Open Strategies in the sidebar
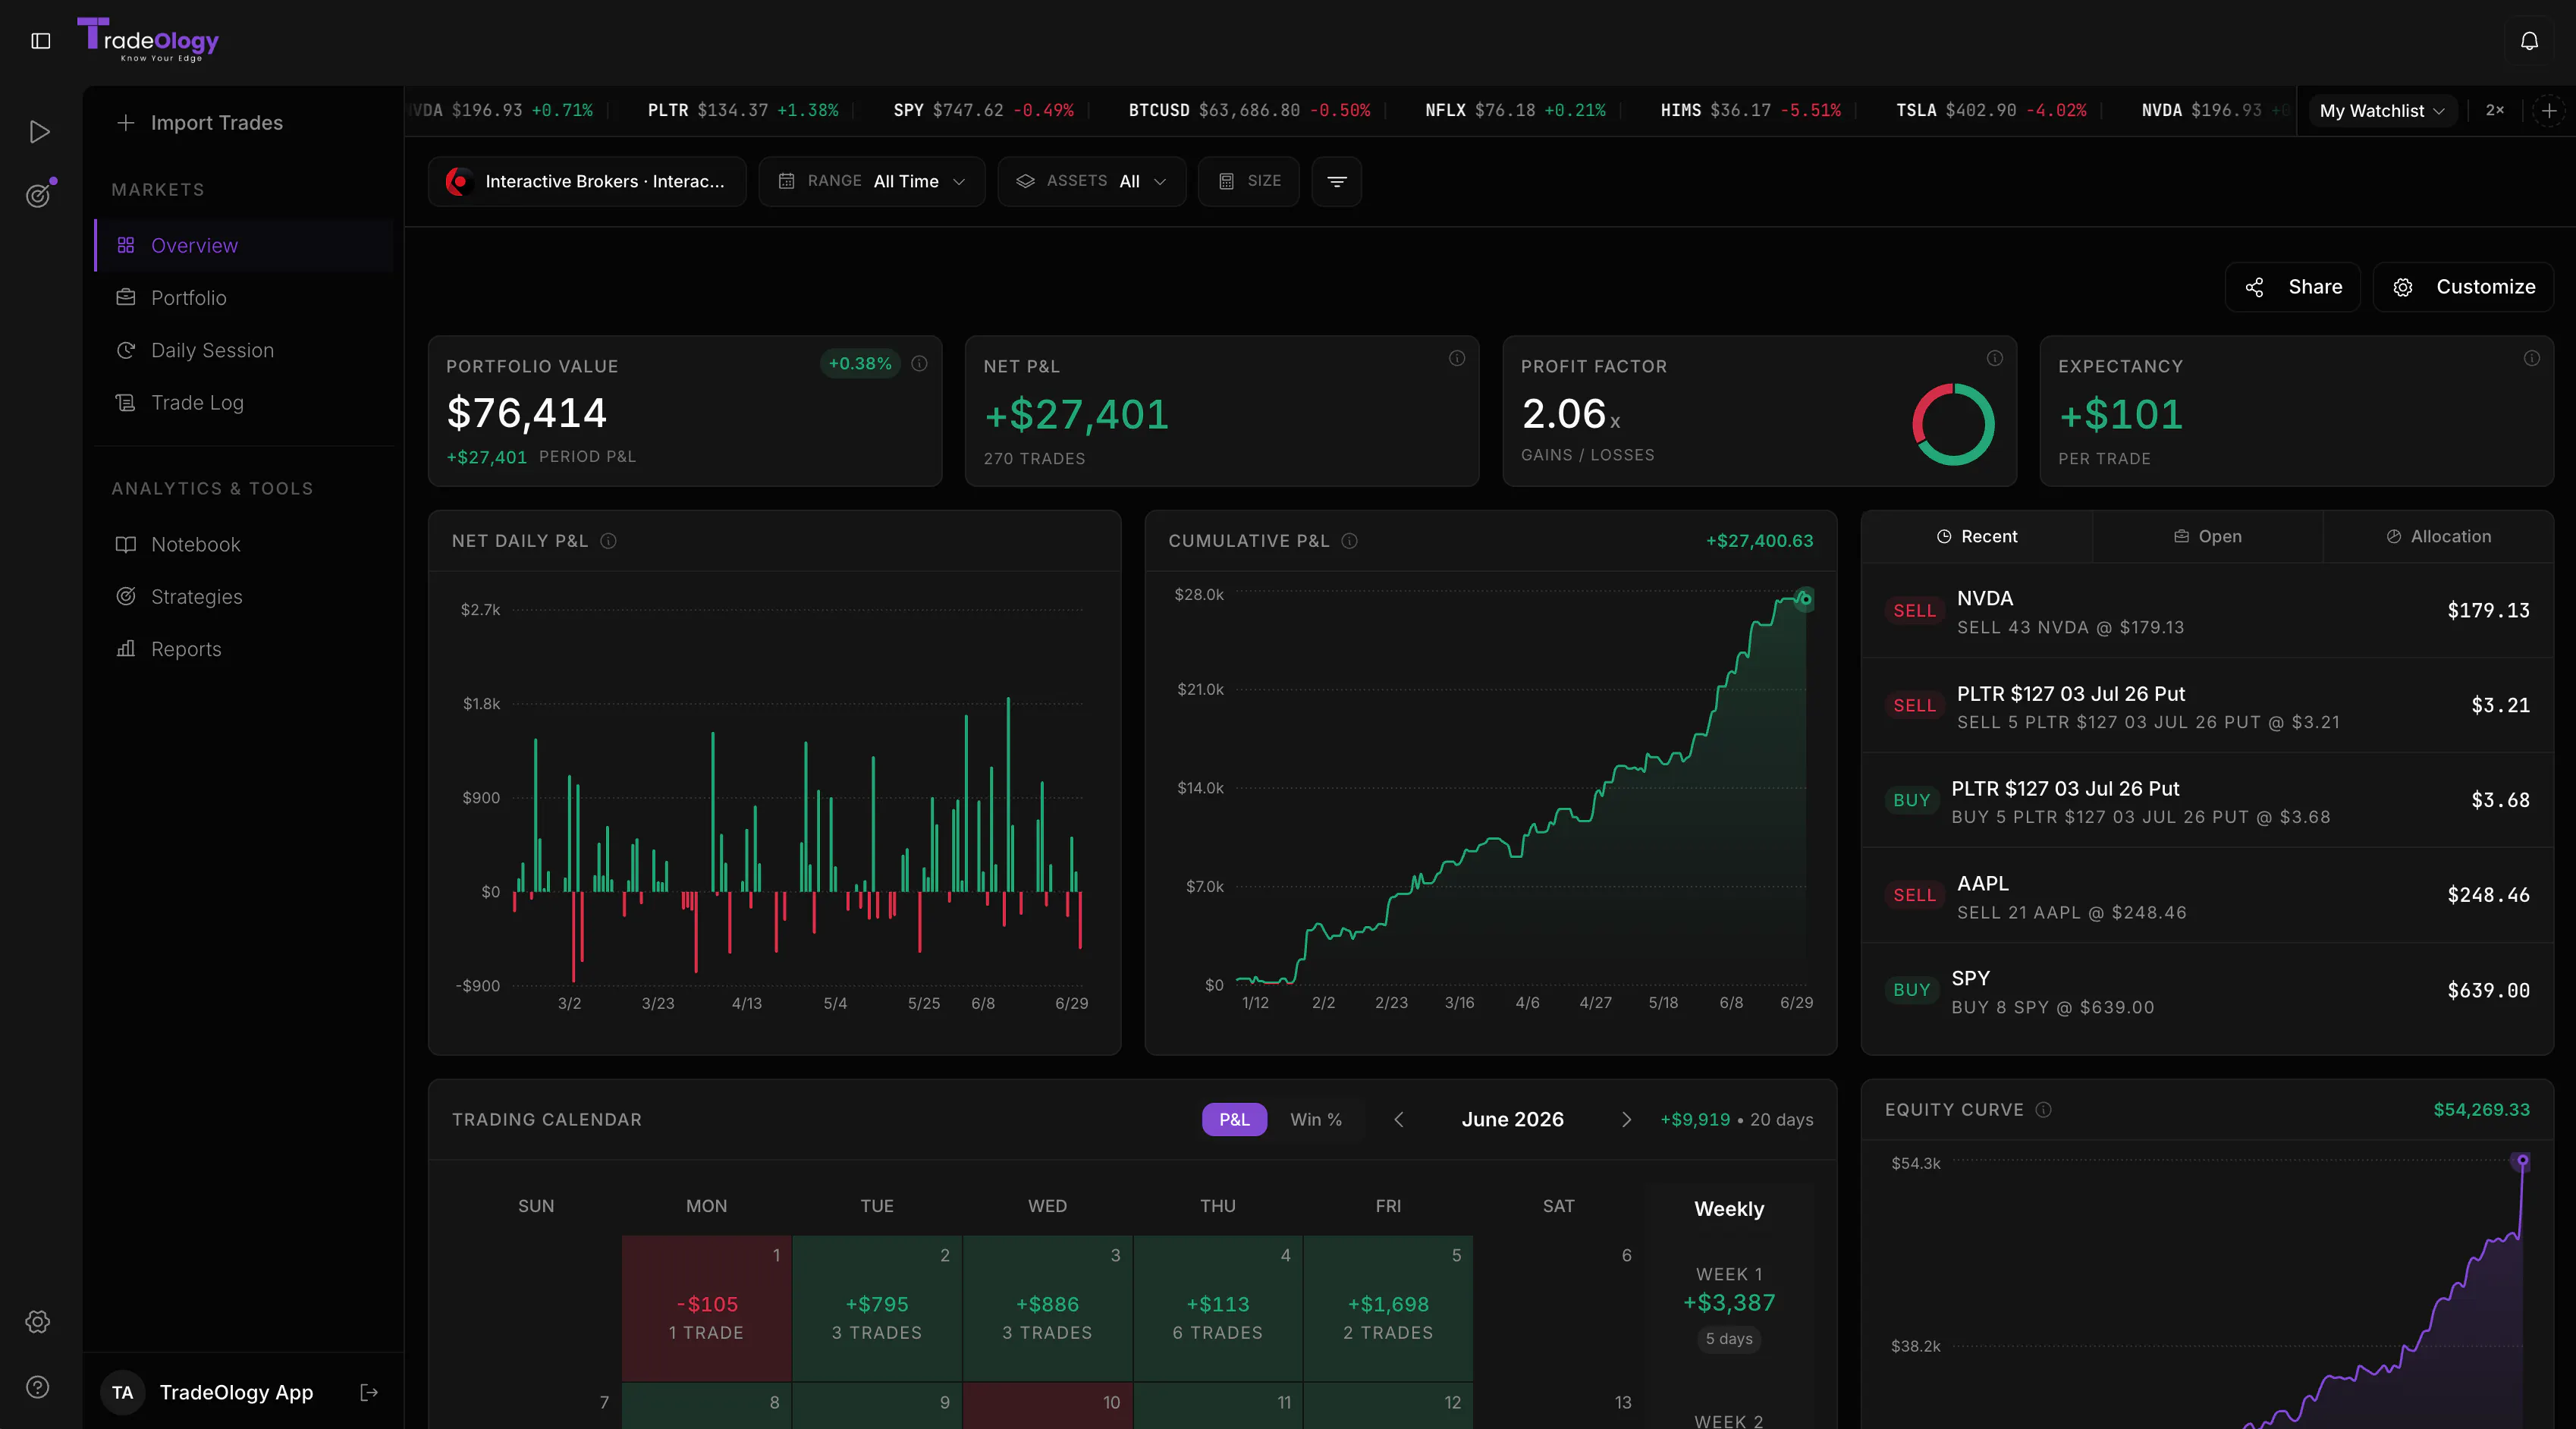This screenshot has width=2576, height=1429. click(245, 596)
